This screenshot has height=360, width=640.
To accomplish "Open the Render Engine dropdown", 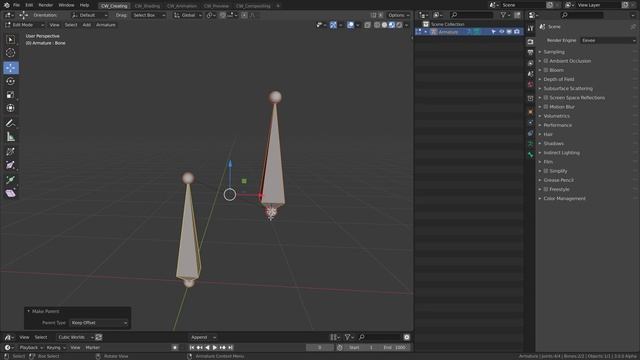I will 608,40.
